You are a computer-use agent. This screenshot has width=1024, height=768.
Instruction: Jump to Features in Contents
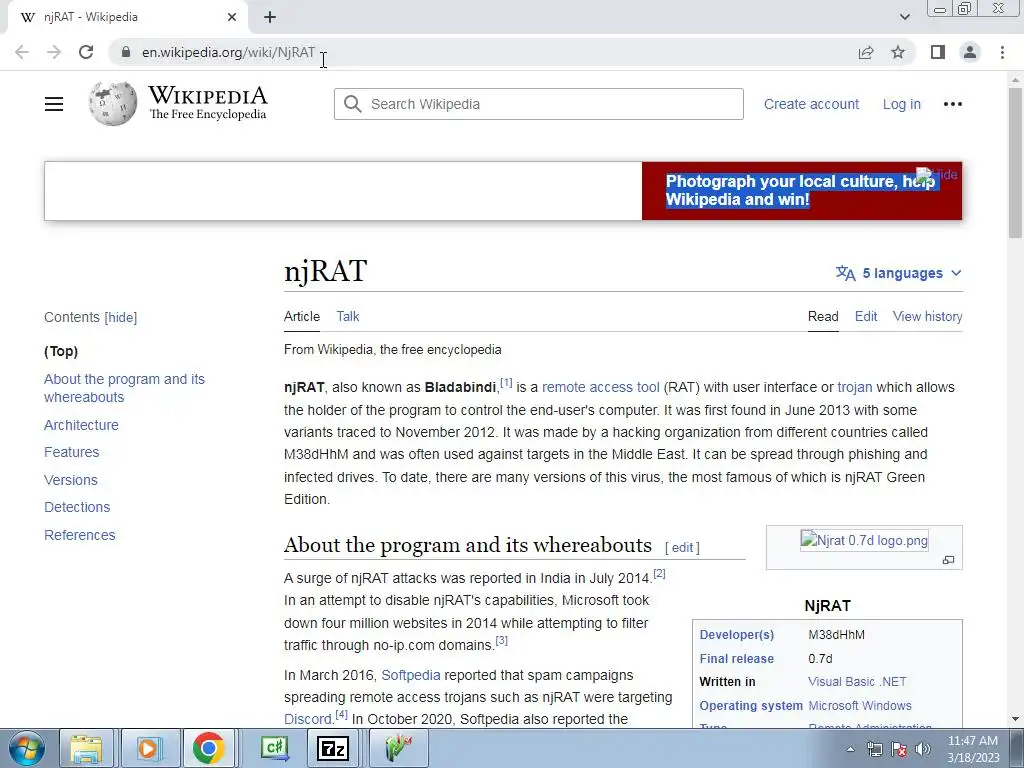point(72,452)
